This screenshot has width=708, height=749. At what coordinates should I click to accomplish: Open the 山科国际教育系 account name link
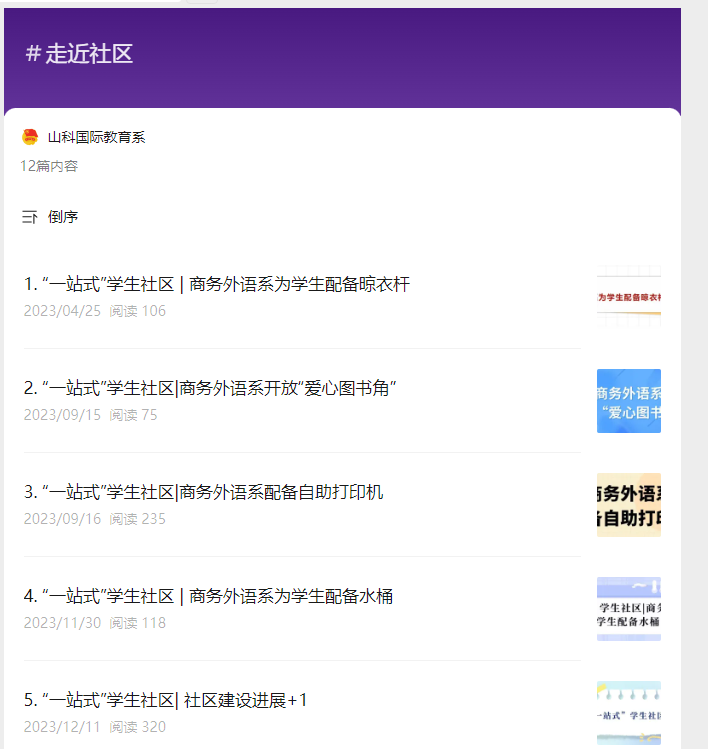point(96,137)
